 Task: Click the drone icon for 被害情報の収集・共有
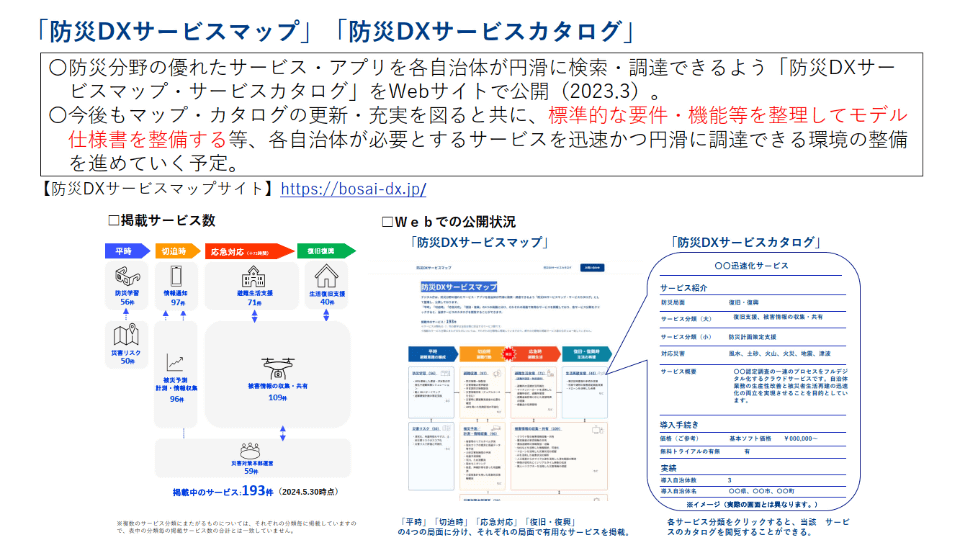[x=278, y=369]
